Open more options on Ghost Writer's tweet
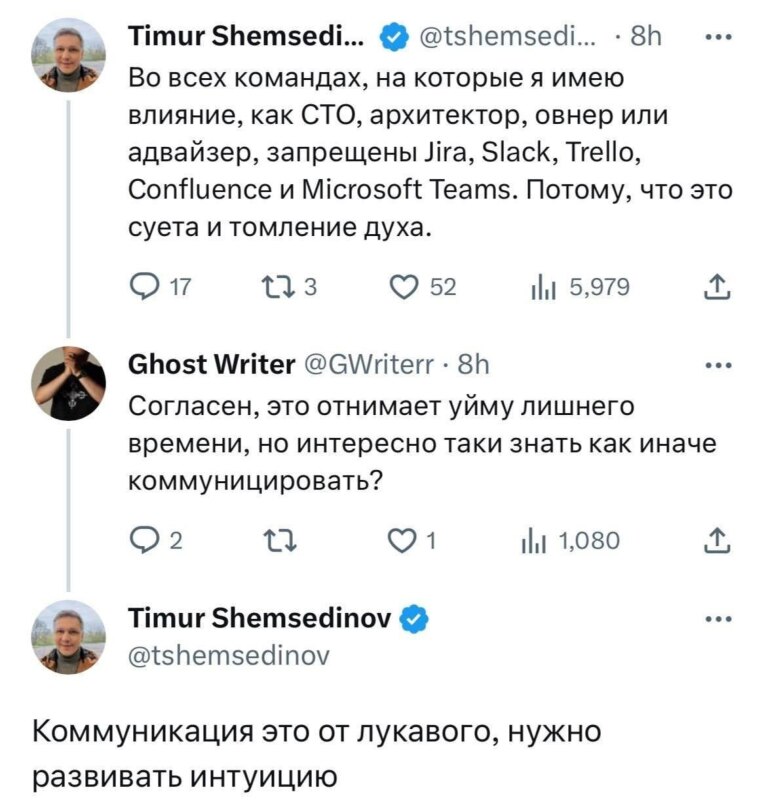Screen dimensions: 766x807 (716, 366)
